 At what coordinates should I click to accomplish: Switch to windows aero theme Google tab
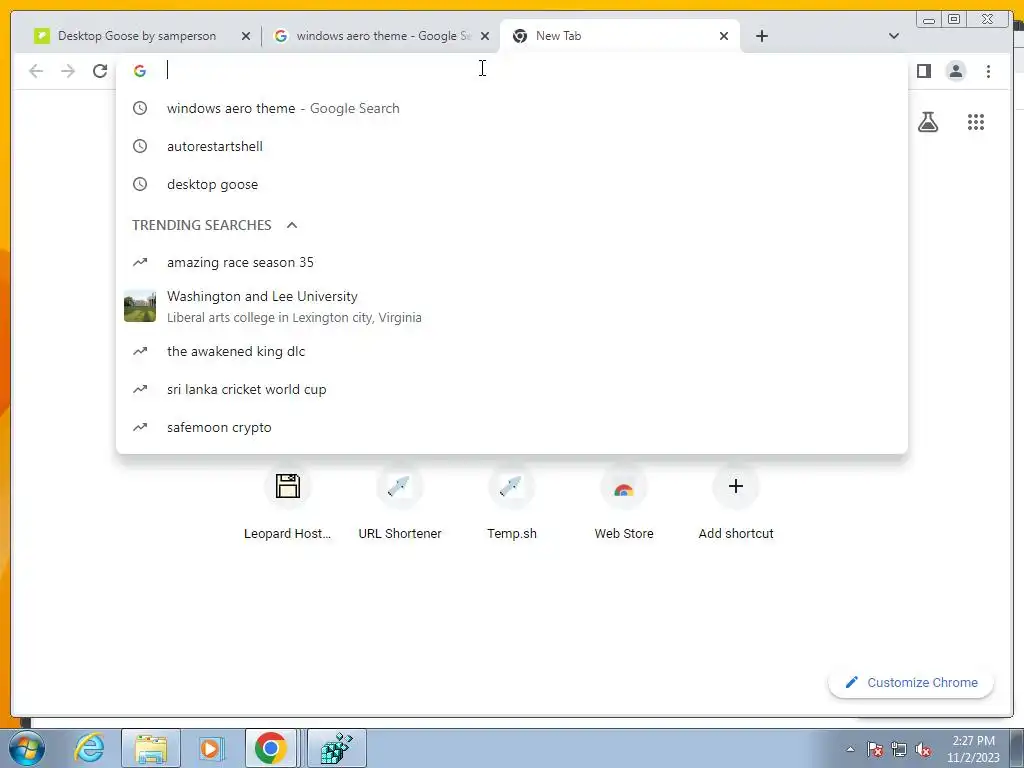(x=381, y=36)
